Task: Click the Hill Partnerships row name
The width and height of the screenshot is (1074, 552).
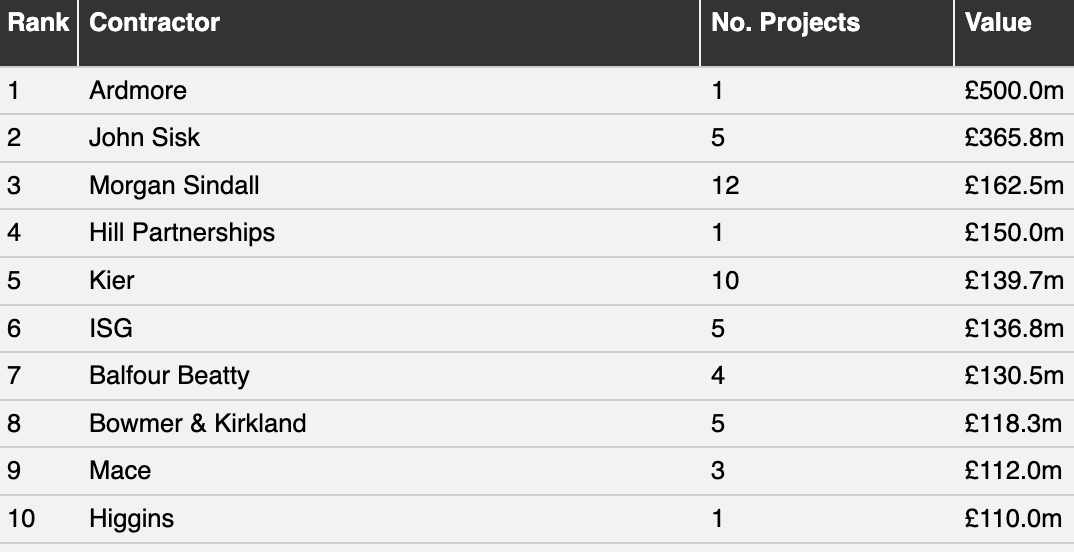Action: pyautogui.click(x=182, y=233)
